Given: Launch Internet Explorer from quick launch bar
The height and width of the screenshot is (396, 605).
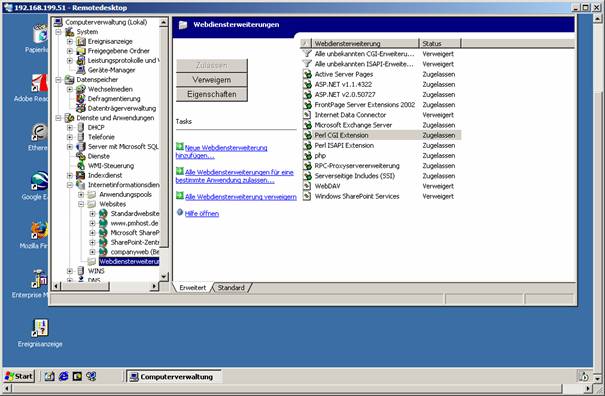Looking at the screenshot, I should 64,376.
